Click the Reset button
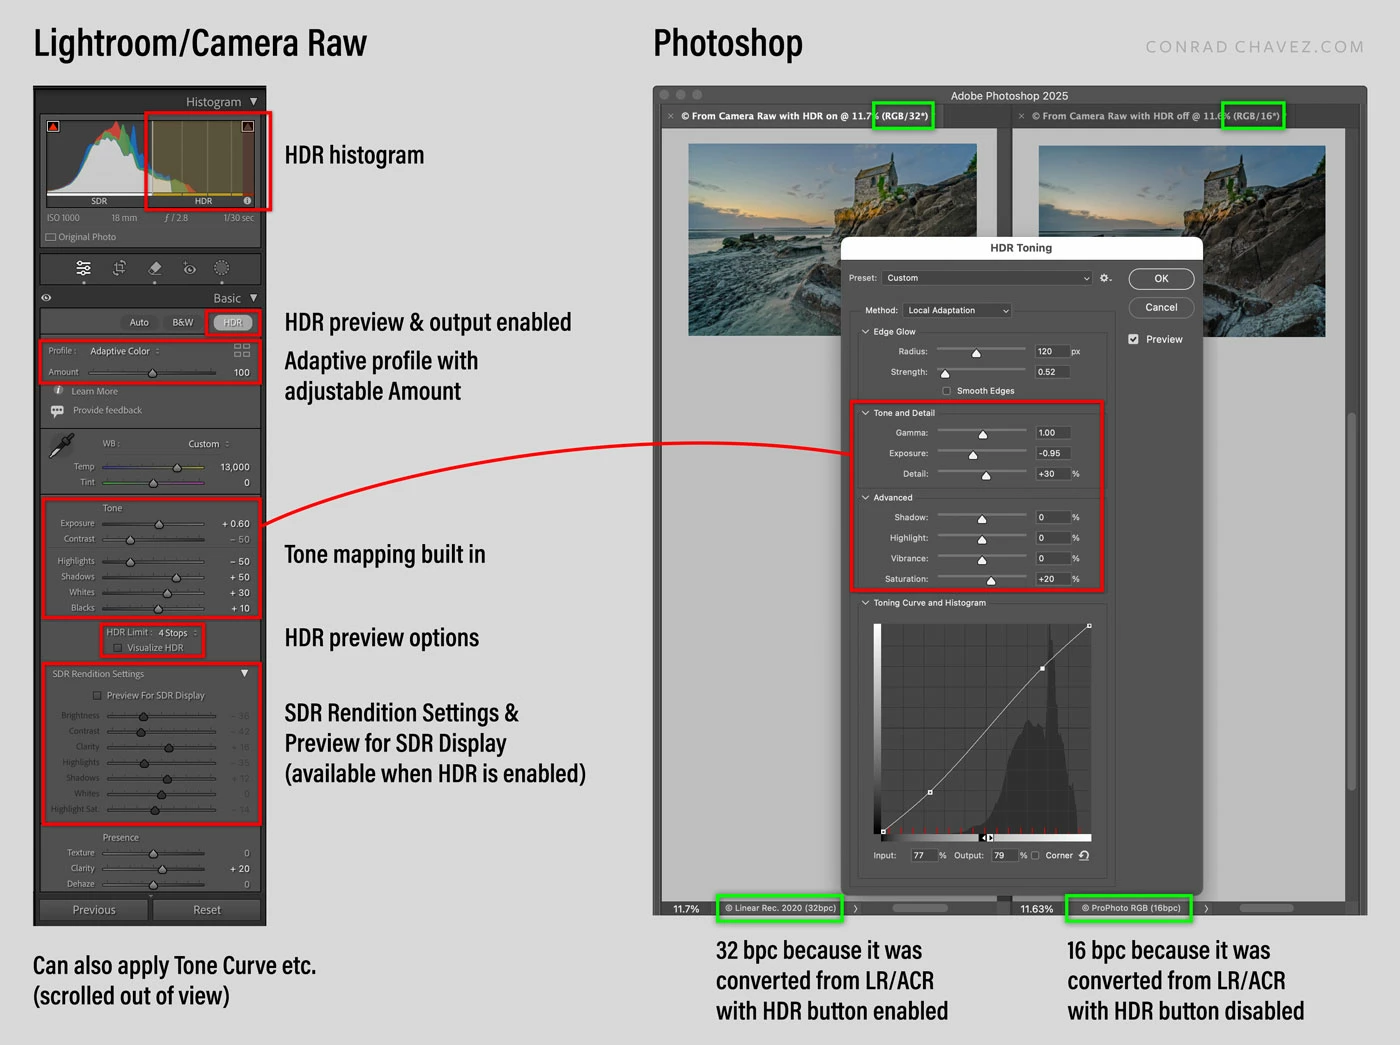Viewport: 1400px width, 1045px height. tap(207, 910)
